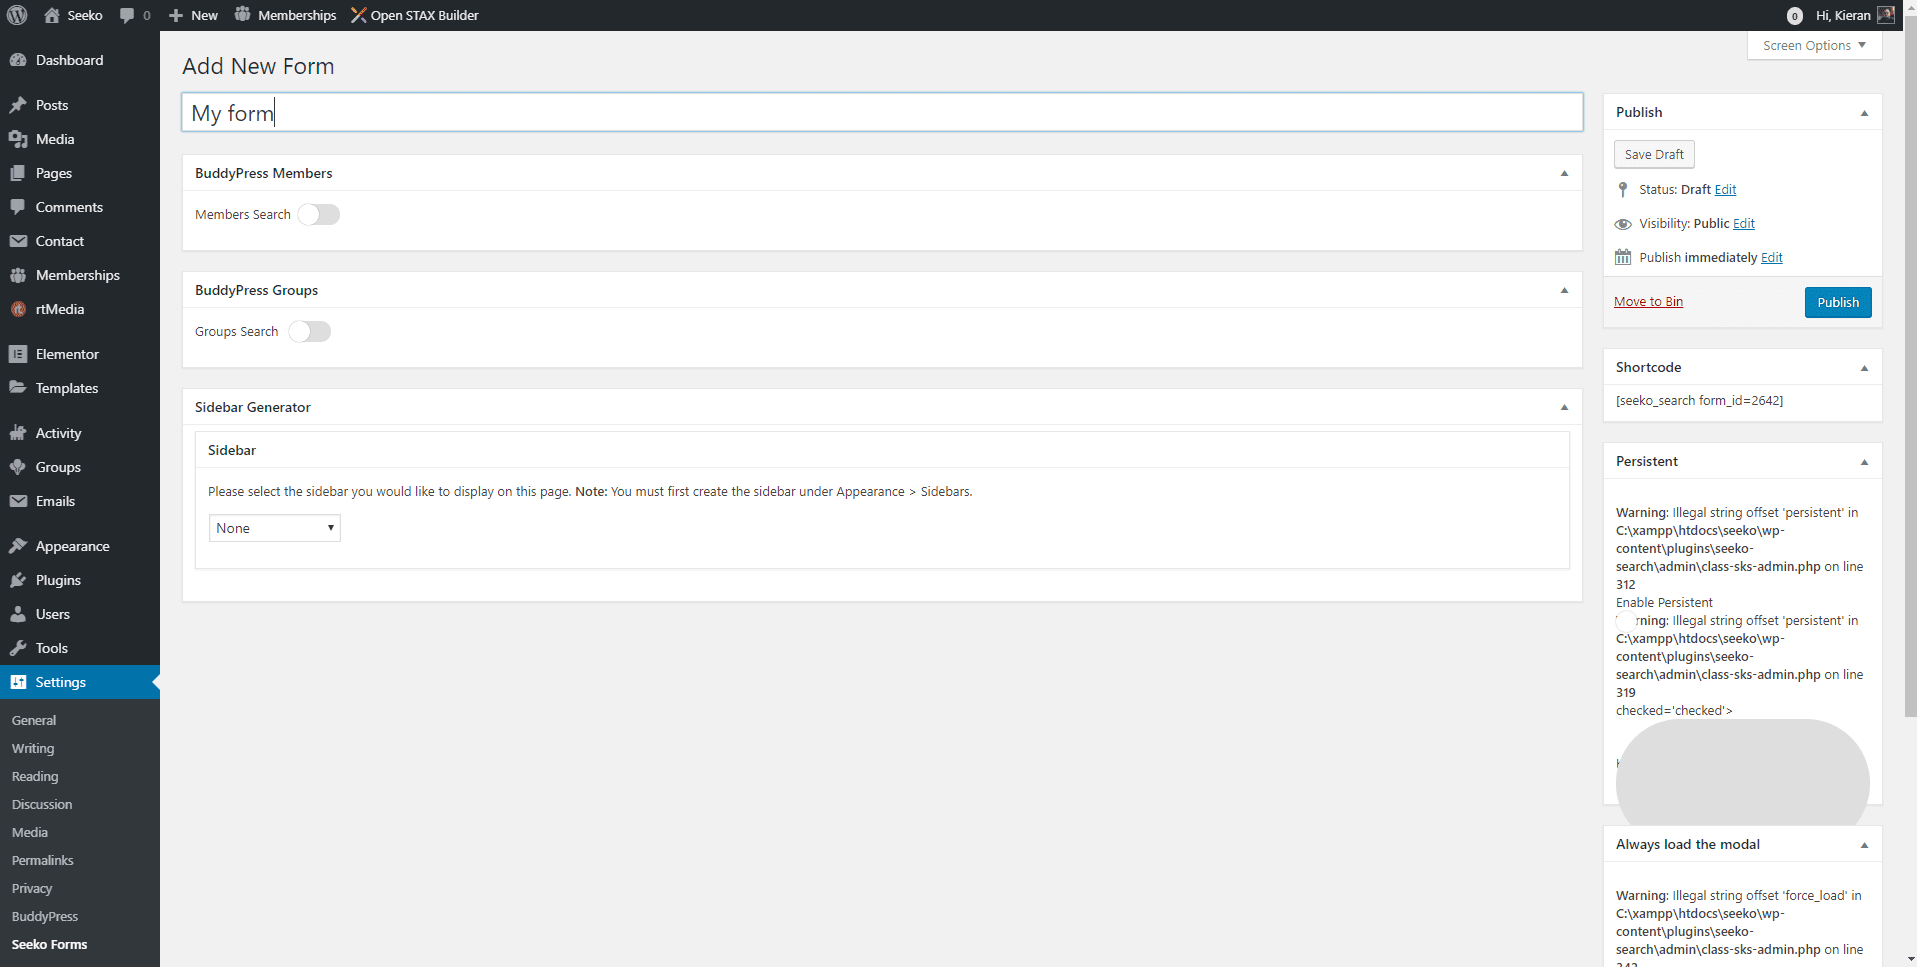Screen dimensions: 1917x967
Task: Toggle the Members Search switch
Action: point(319,214)
